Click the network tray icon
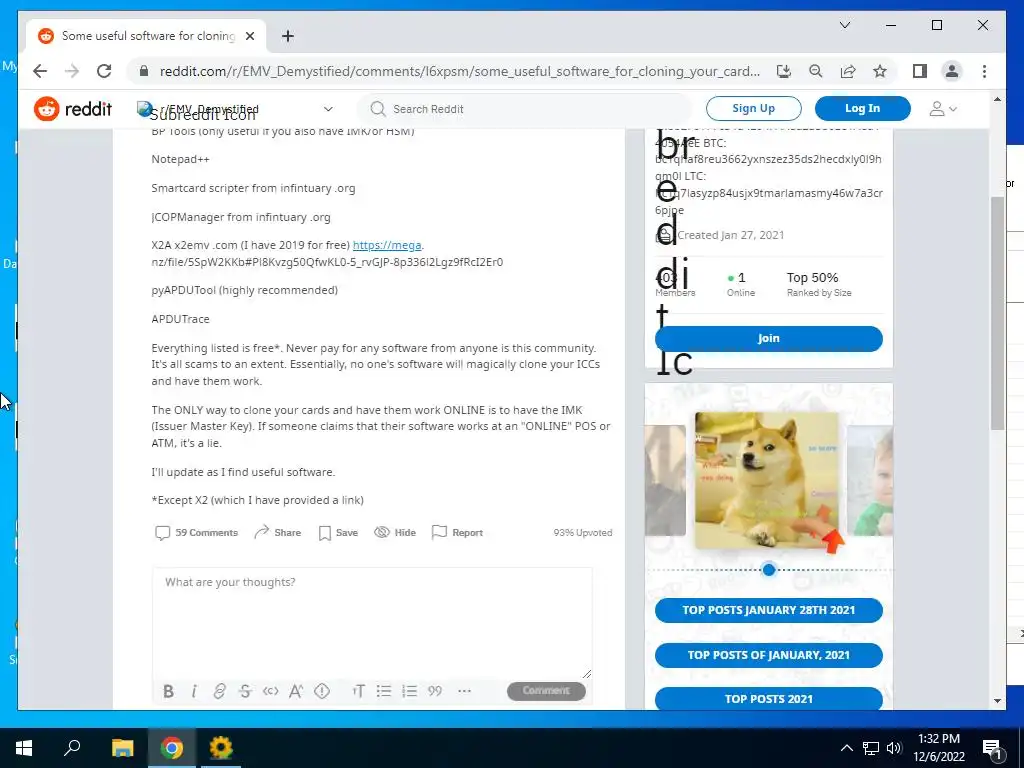1024x768 pixels. click(871, 748)
